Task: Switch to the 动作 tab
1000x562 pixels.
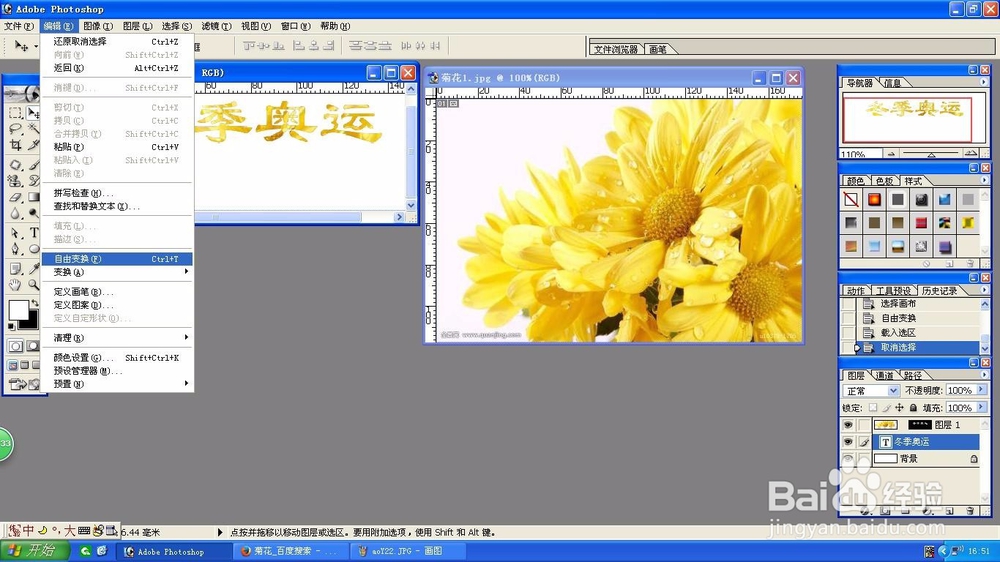Action: (x=855, y=291)
